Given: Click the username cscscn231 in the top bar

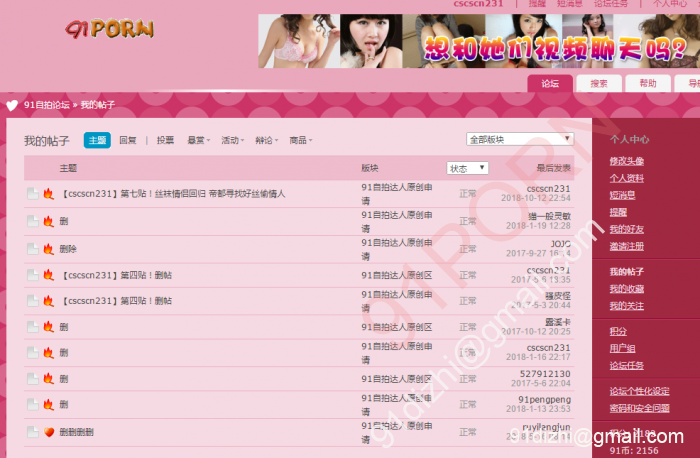Looking at the screenshot, I should tap(477, 4).
